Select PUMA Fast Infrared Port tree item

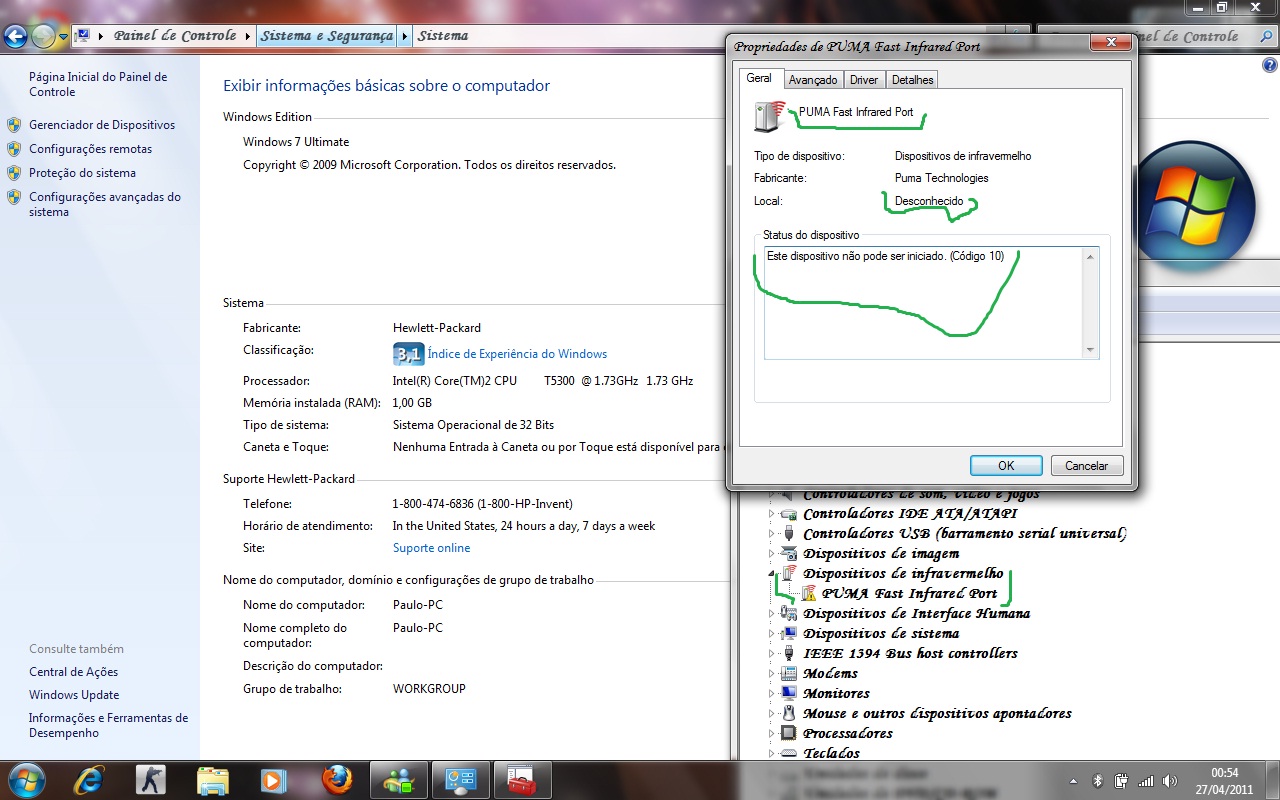[909, 594]
